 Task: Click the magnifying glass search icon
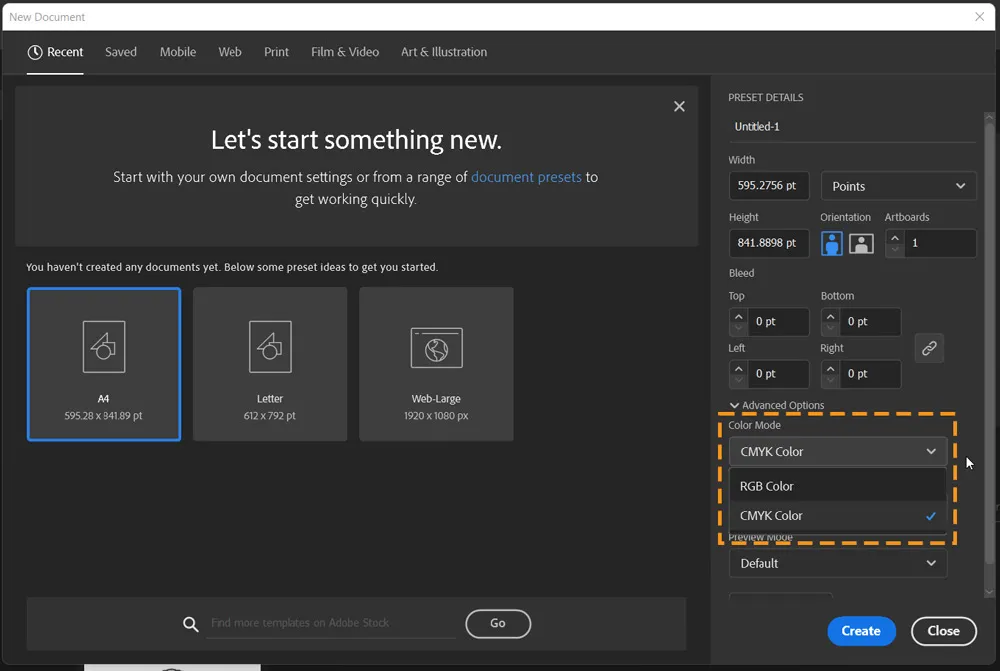tap(191, 624)
